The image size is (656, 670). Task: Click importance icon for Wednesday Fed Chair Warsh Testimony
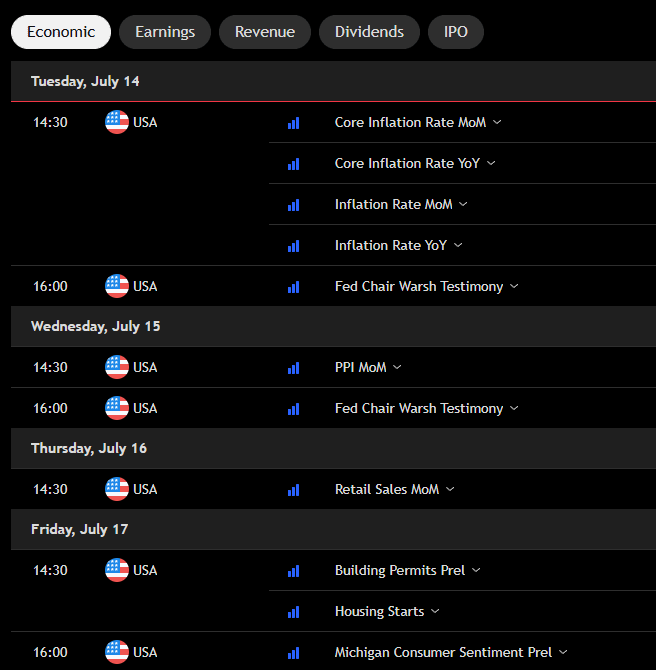coord(294,409)
